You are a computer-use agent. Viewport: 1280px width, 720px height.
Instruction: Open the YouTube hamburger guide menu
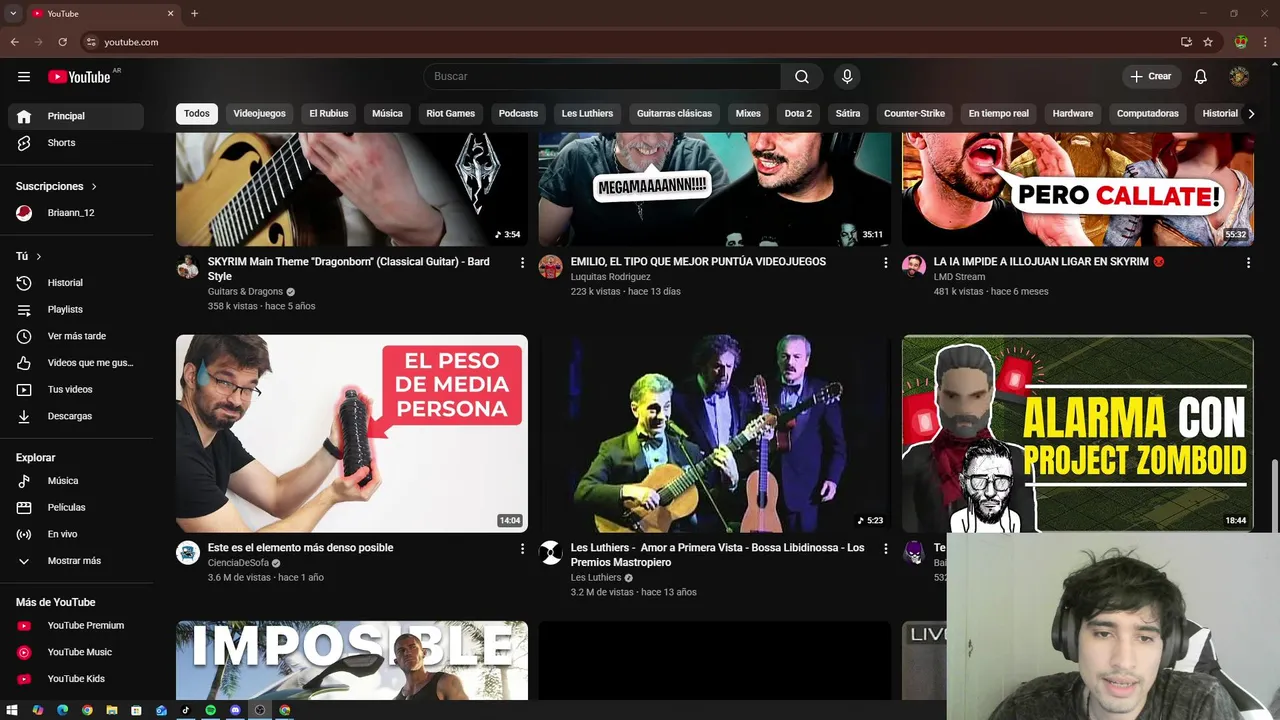24,77
